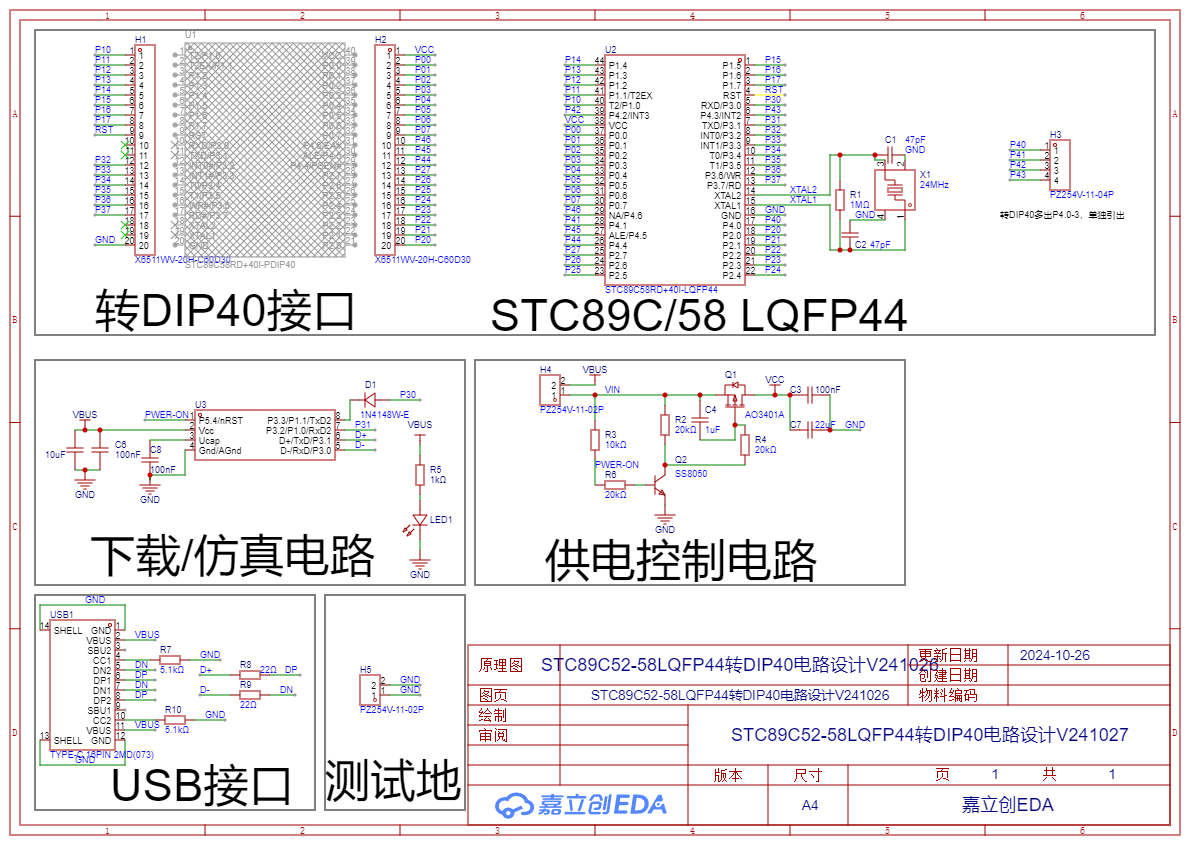Select the Q1 AO3401A MOSFET symbol

[734, 395]
